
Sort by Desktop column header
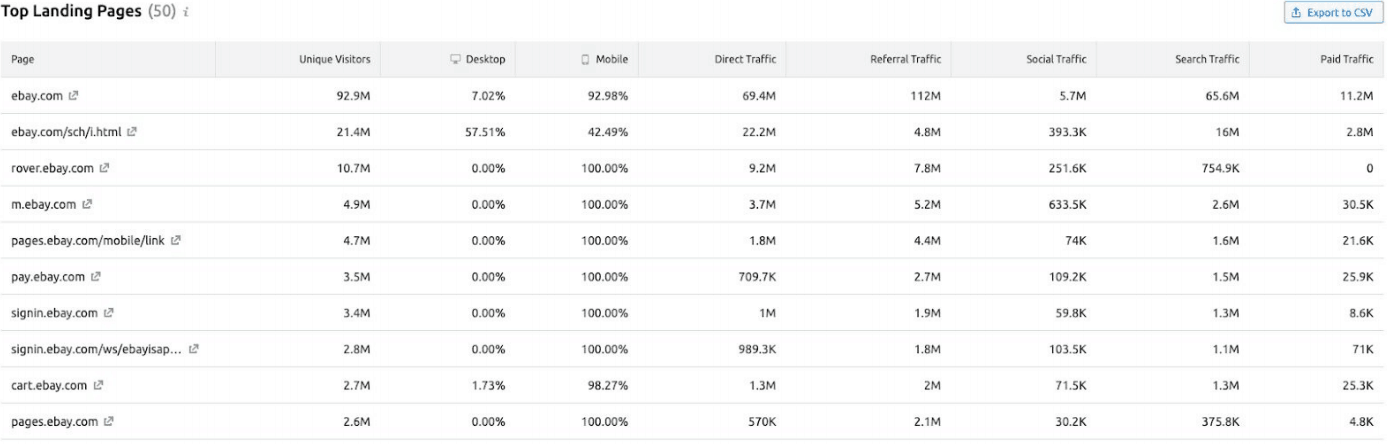[478, 59]
